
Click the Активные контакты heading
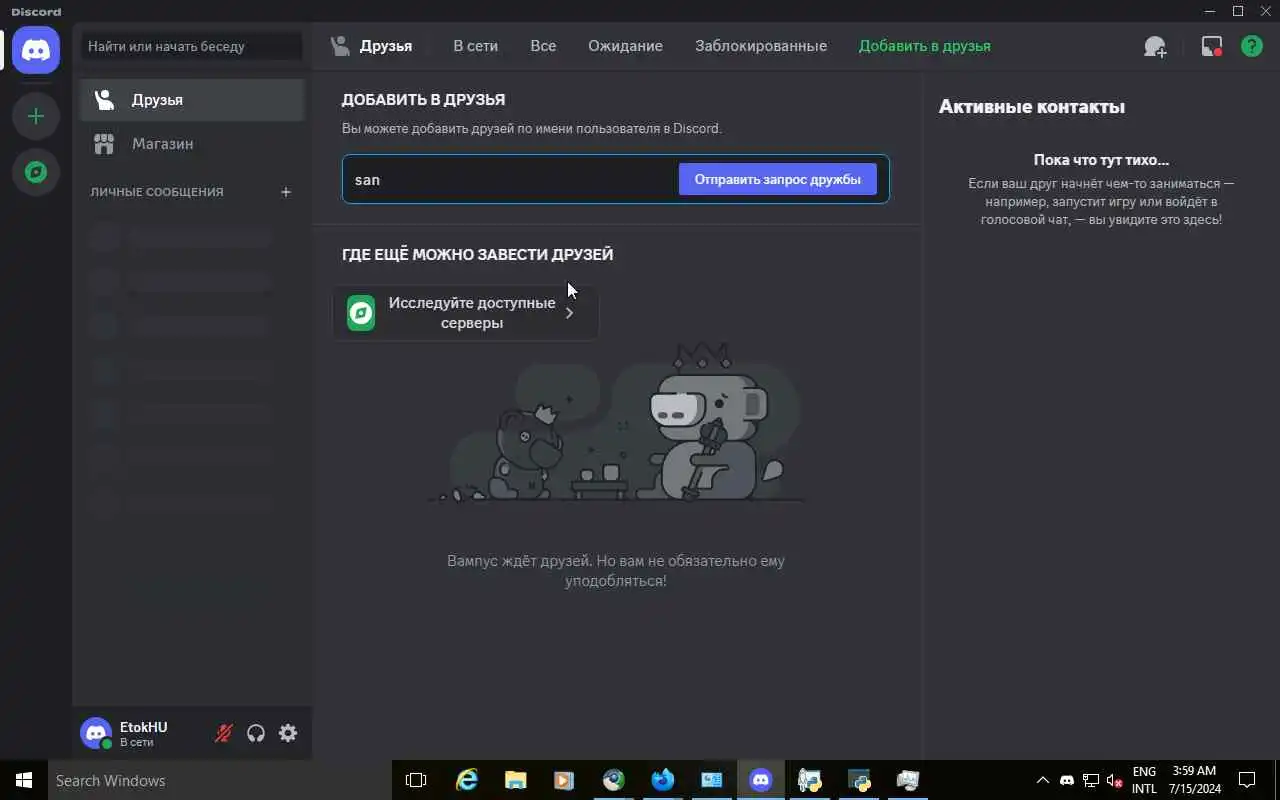point(1032,107)
